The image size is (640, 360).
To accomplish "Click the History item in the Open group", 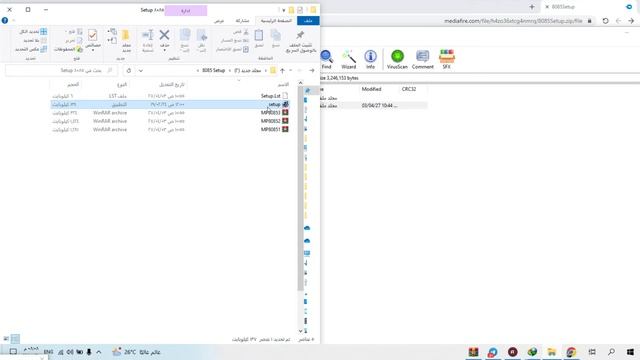I will point(68,49).
